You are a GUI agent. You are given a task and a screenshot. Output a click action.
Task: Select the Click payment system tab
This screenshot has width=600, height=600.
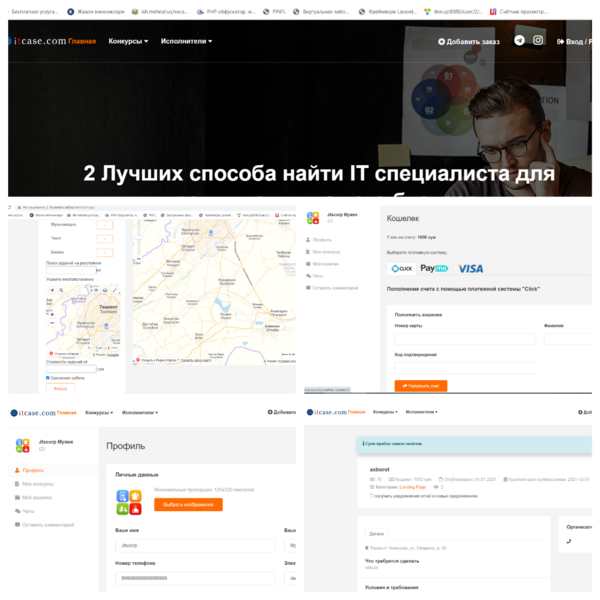click(401, 269)
